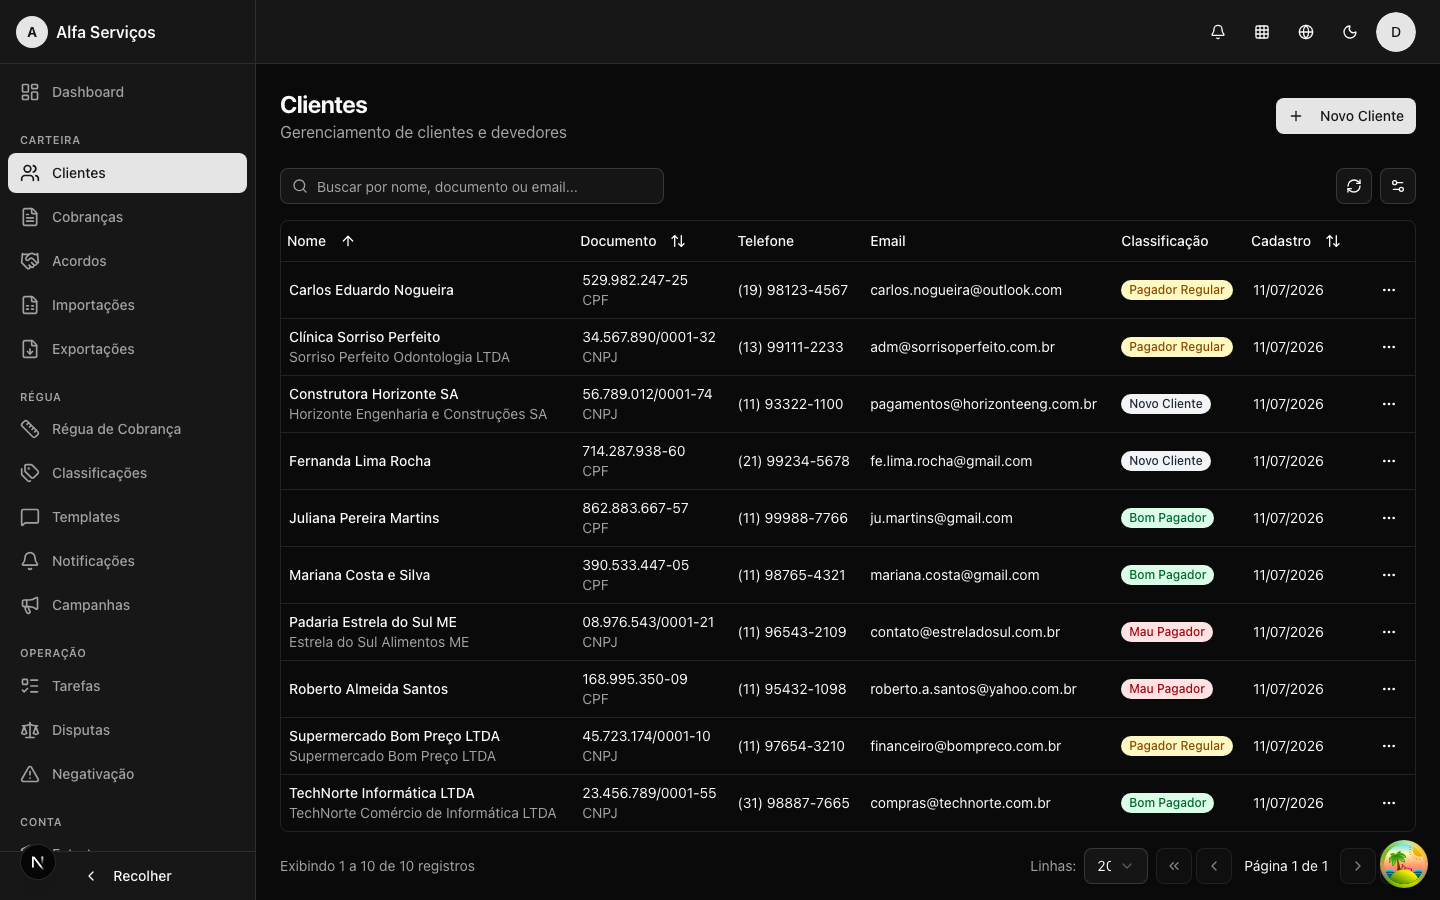Click the search field for clients
1440x900 pixels.
click(x=472, y=186)
